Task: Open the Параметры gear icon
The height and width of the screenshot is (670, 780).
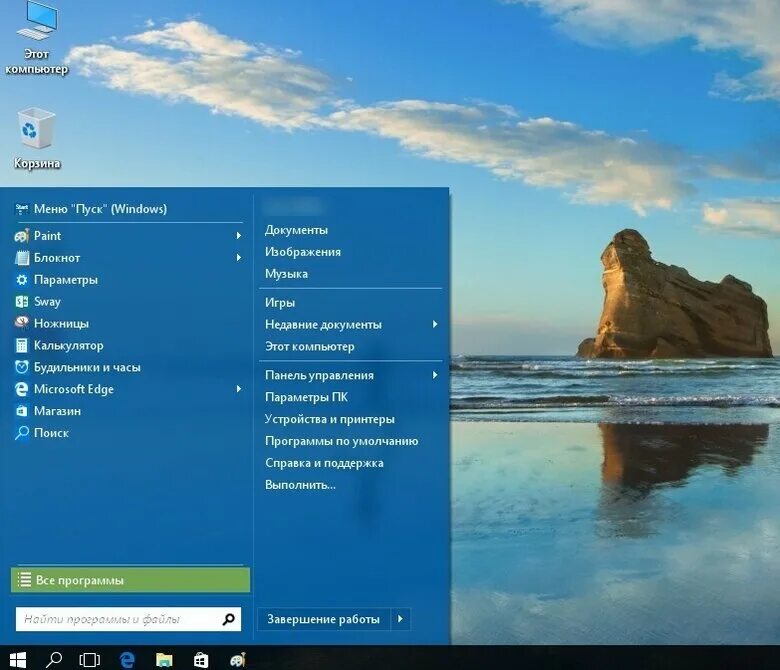Action: [x=21, y=280]
